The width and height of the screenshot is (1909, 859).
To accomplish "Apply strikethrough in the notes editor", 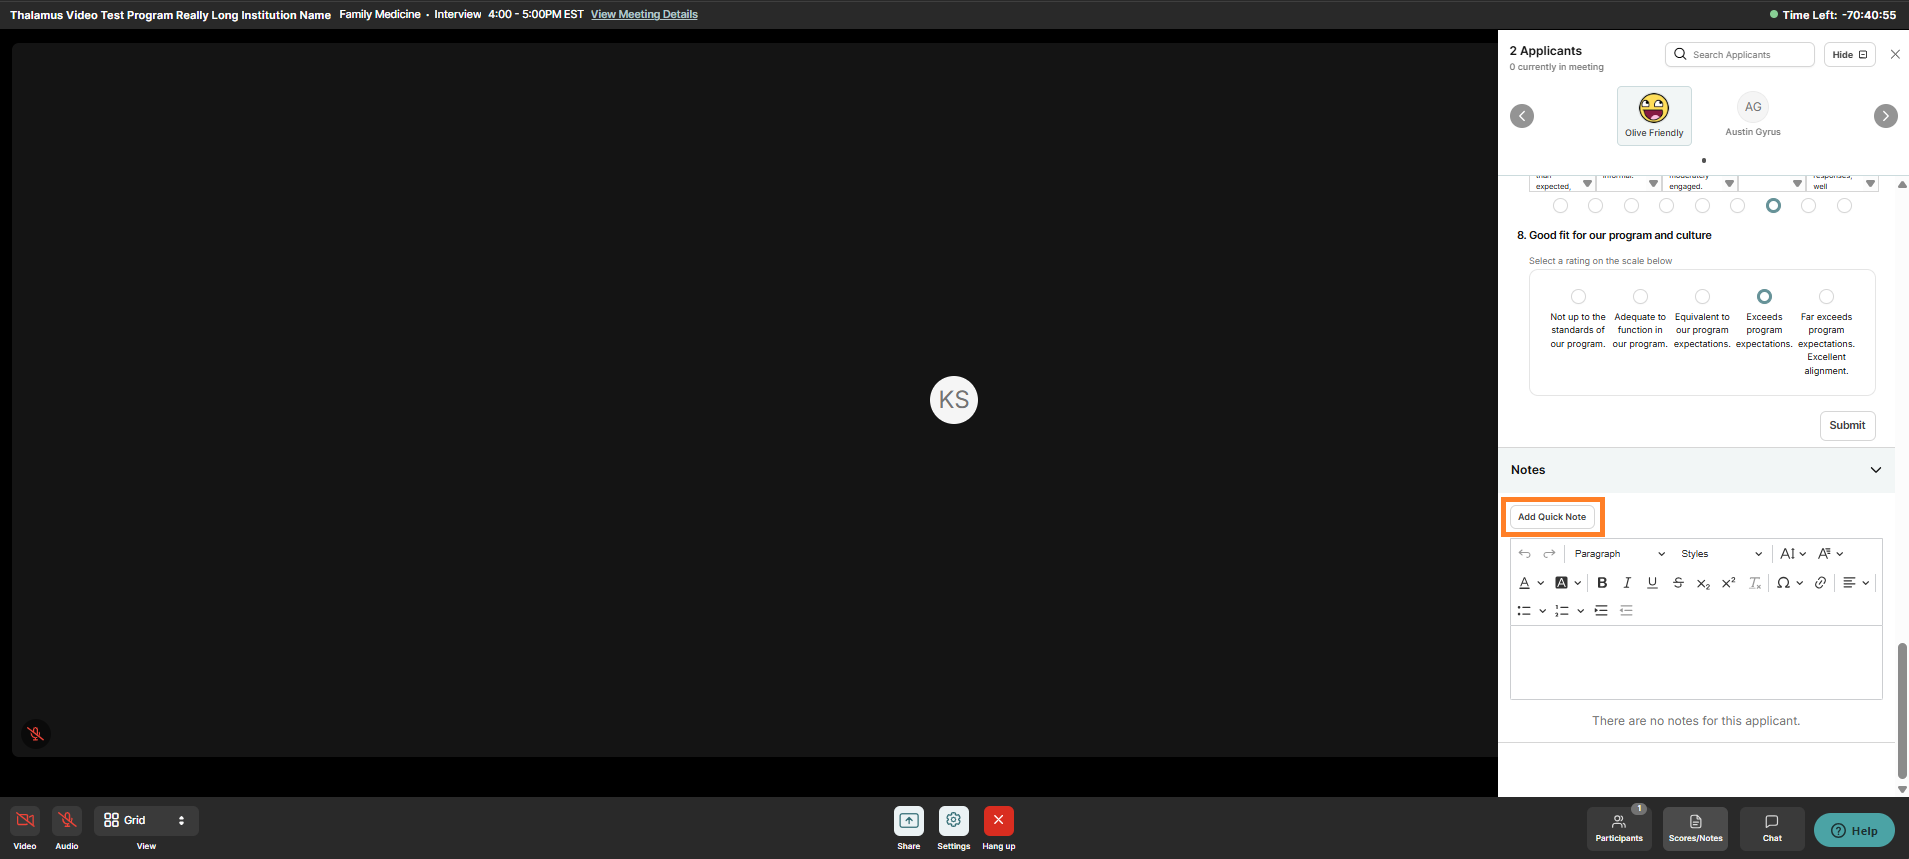I will click(1678, 583).
